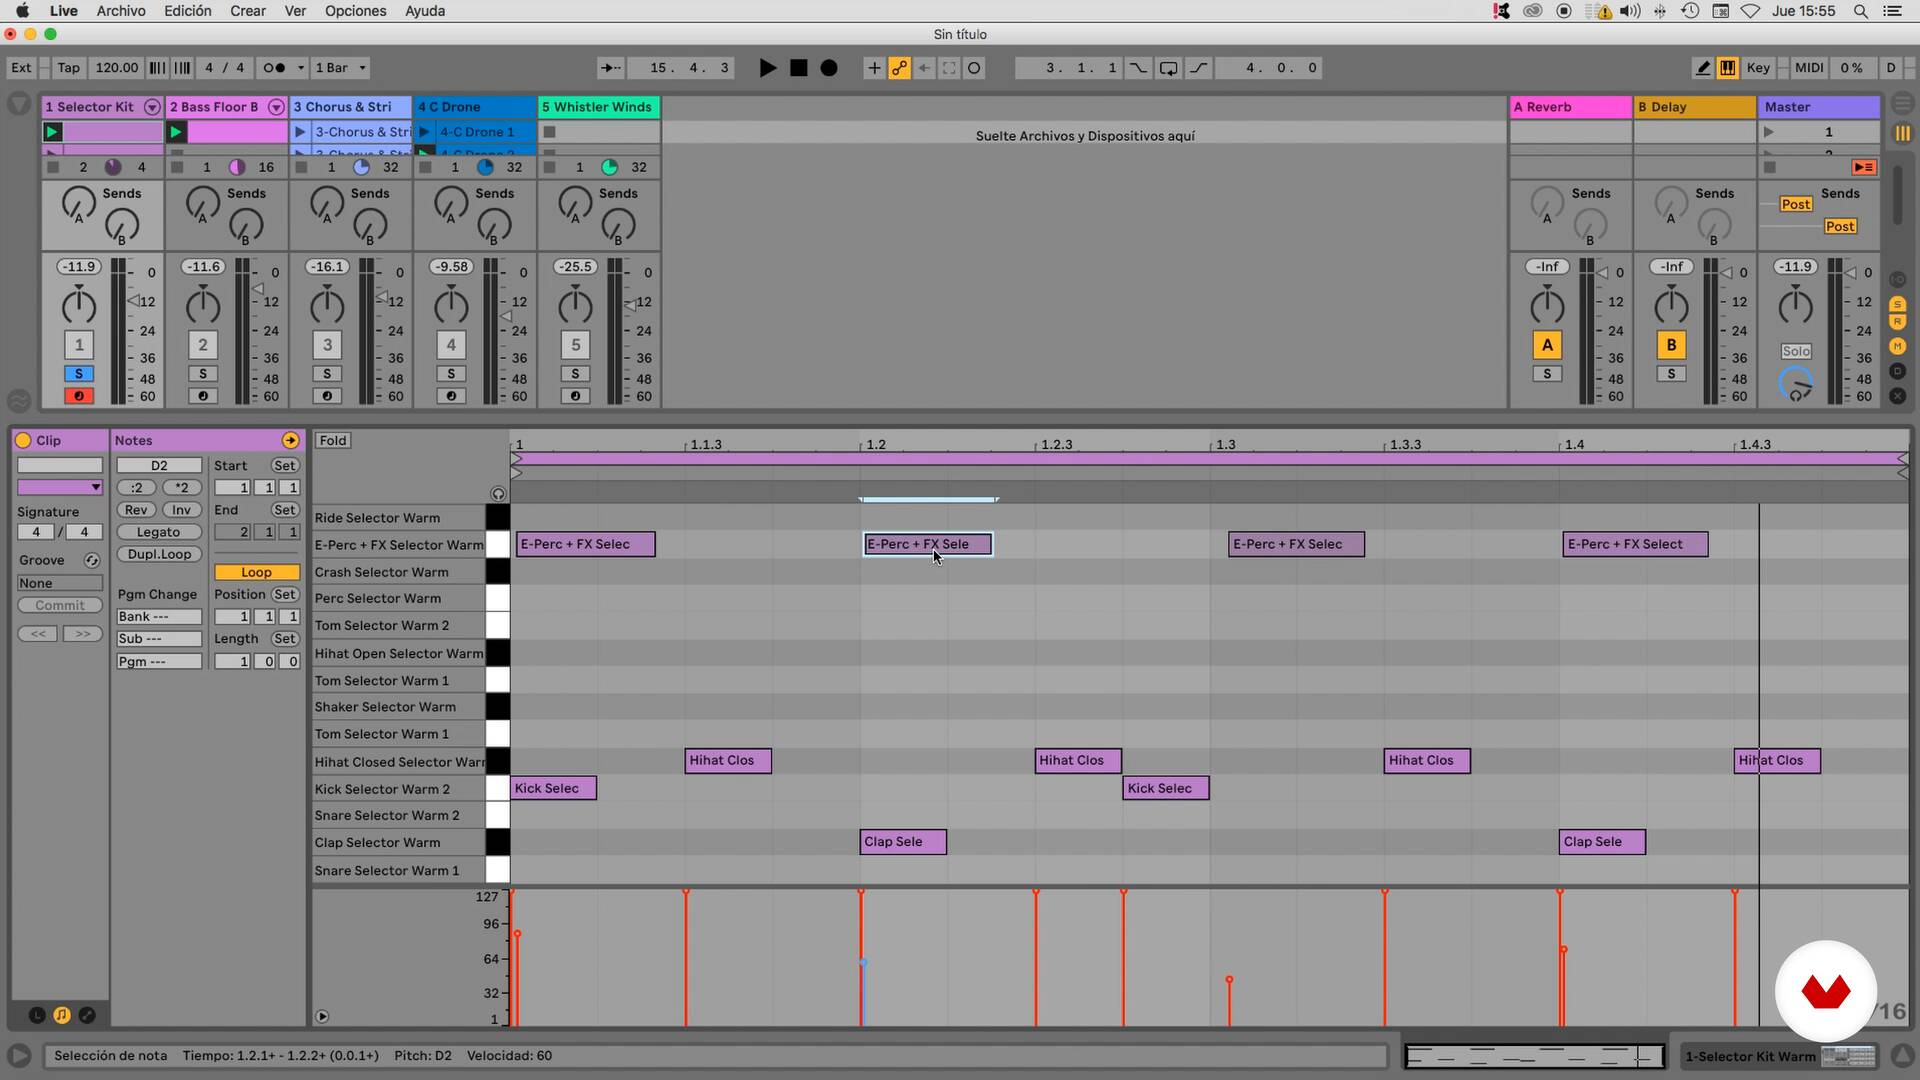
Task: Toggle Punch-In switch
Action: (1138, 68)
